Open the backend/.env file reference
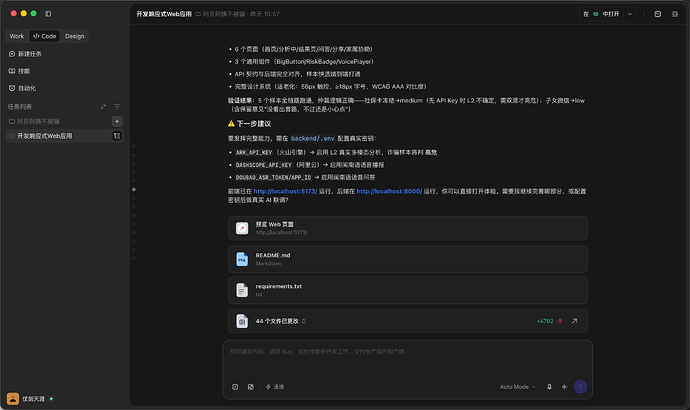The height and width of the screenshot is (410, 690). pos(312,138)
